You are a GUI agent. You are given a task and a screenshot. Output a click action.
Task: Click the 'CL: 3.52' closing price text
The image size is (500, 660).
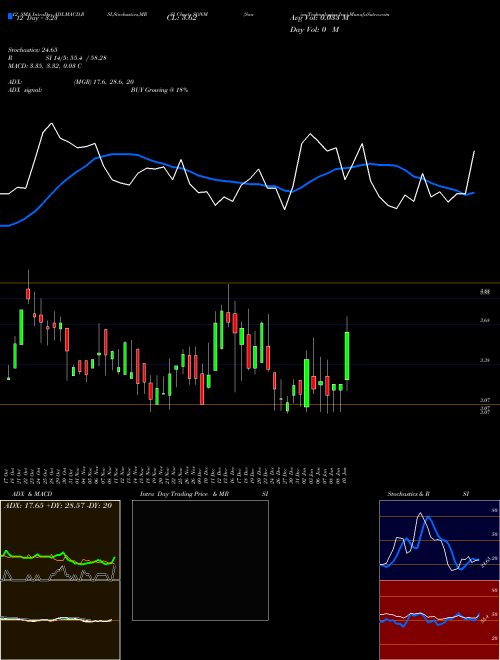(182, 18)
